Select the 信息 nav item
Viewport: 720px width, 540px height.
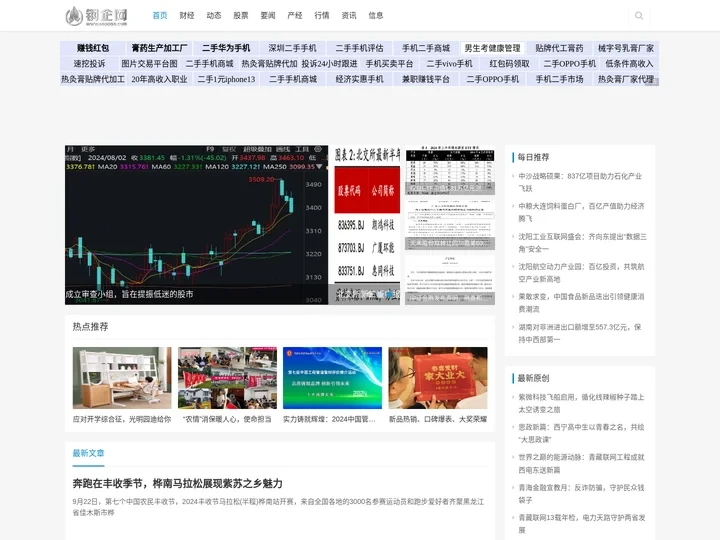point(376,16)
